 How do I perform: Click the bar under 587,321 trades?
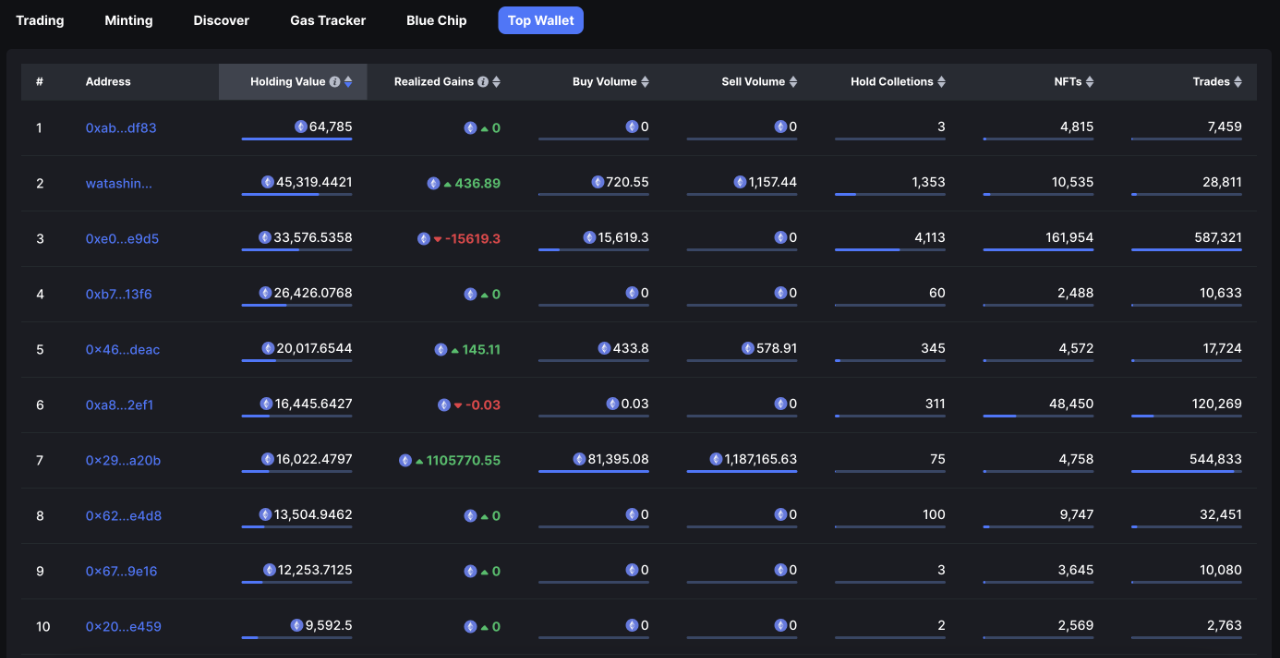(1186, 250)
